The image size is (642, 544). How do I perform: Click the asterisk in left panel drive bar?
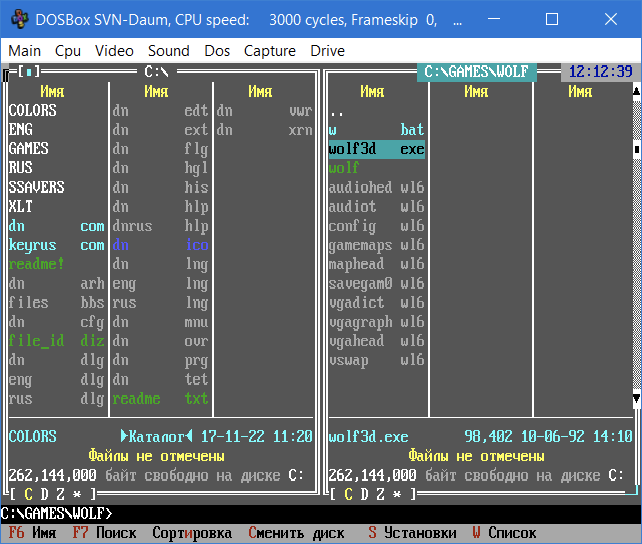[x=77, y=494]
